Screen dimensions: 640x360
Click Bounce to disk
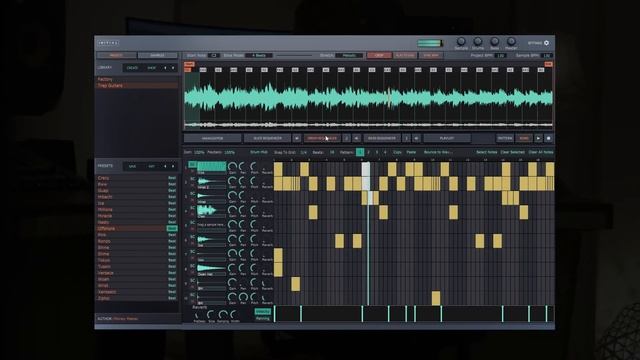coord(438,152)
